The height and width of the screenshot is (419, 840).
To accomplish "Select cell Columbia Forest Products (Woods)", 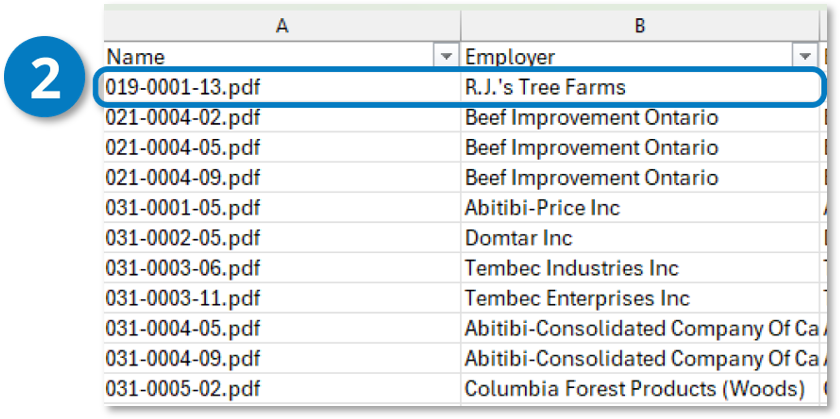I will [x=640, y=388].
